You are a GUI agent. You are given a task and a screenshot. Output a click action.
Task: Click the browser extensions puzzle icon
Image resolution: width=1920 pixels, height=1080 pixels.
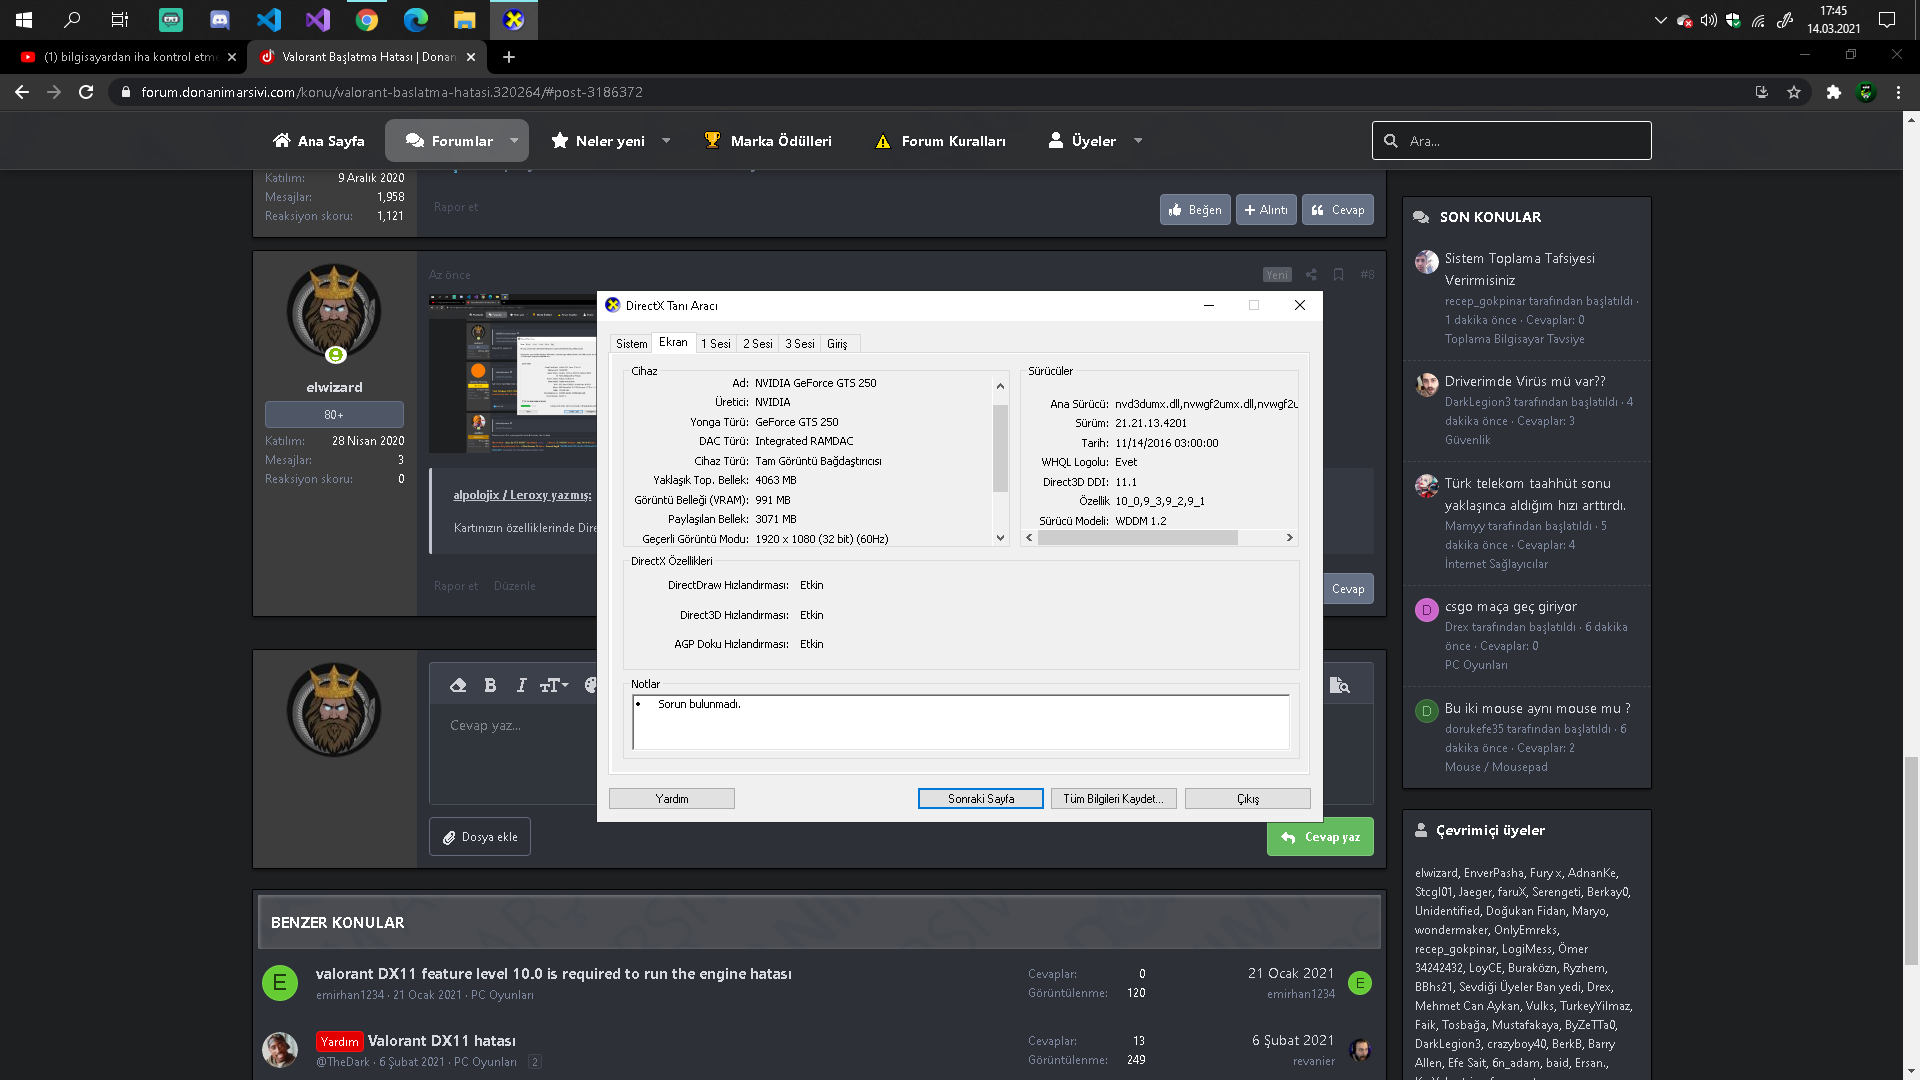pos(1833,92)
